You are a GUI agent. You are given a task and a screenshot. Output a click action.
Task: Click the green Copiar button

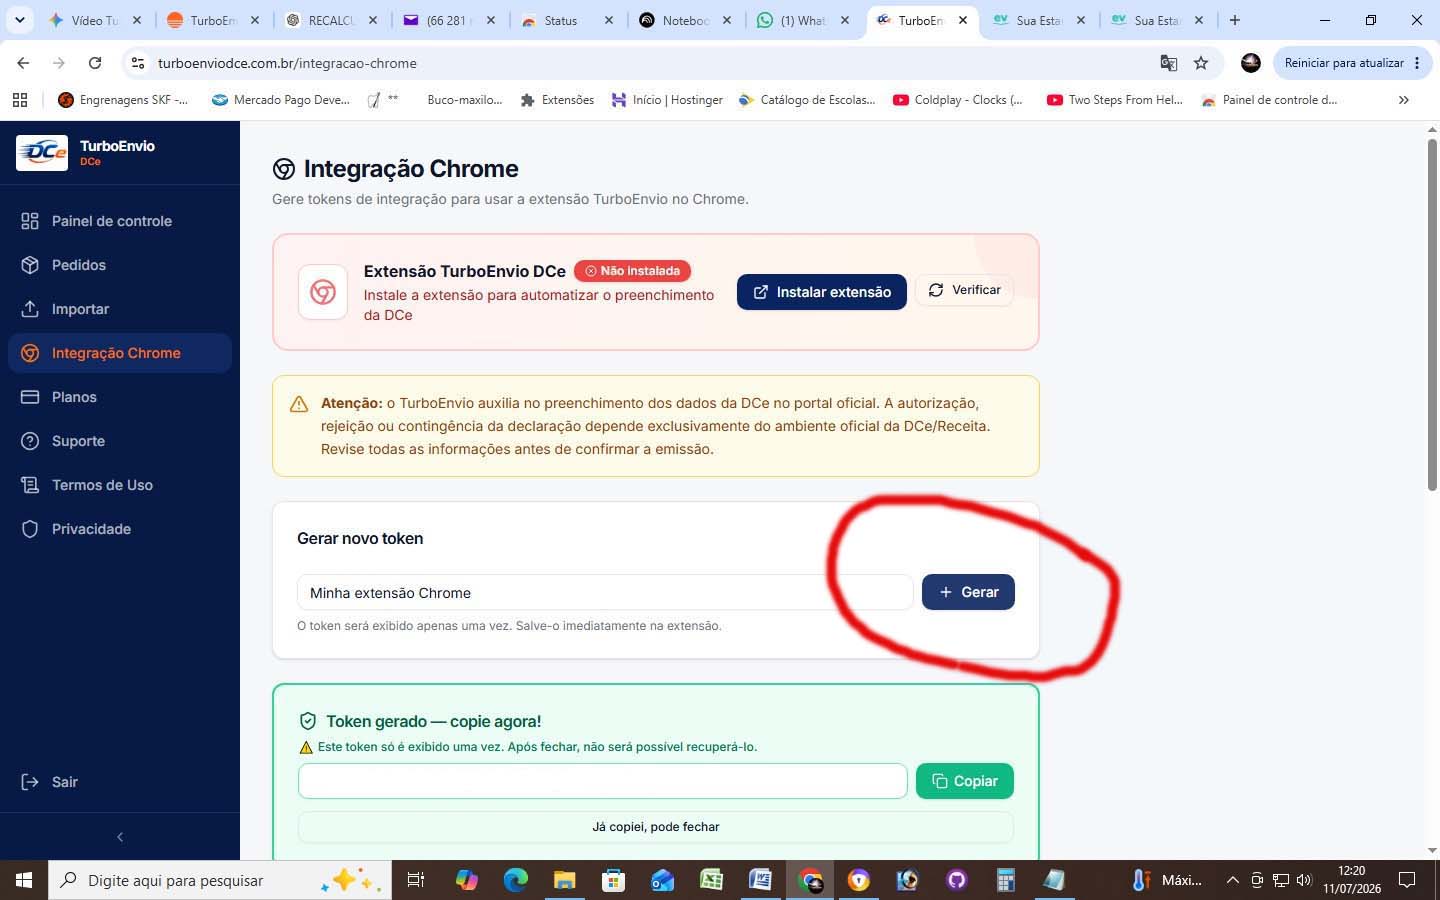click(x=965, y=781)
